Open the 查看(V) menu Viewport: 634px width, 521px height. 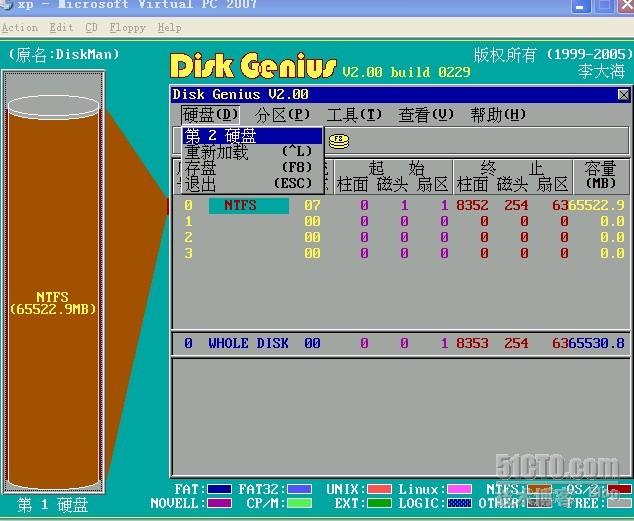point(426,115)
